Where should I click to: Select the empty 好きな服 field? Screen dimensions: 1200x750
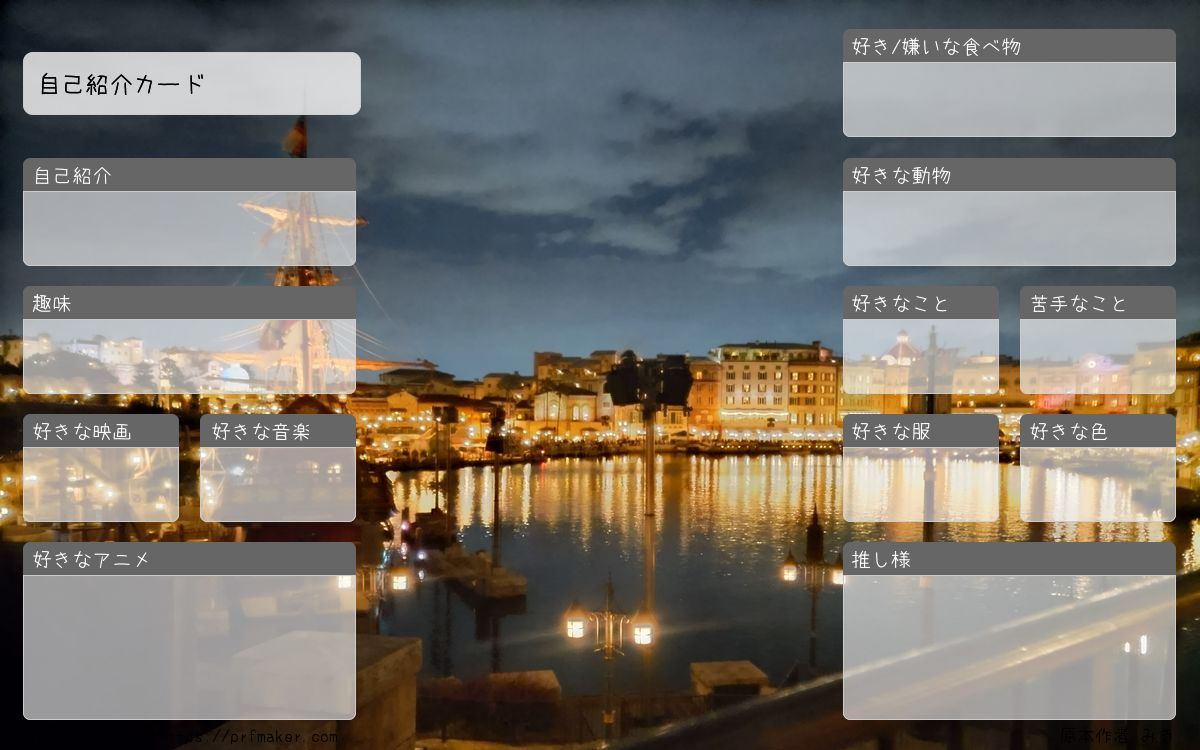(x=921, y=484)
